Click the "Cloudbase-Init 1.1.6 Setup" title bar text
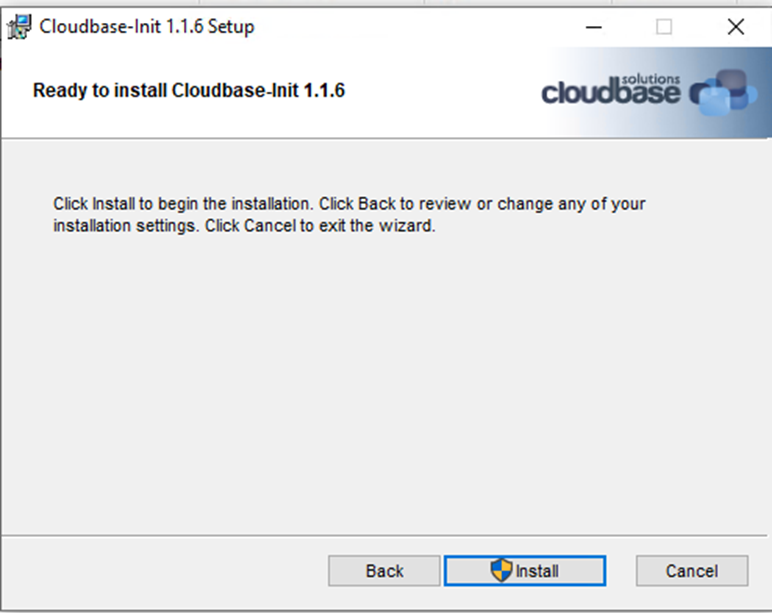The height and width of the screenshot is (613, 772). (x=147, y=27)
